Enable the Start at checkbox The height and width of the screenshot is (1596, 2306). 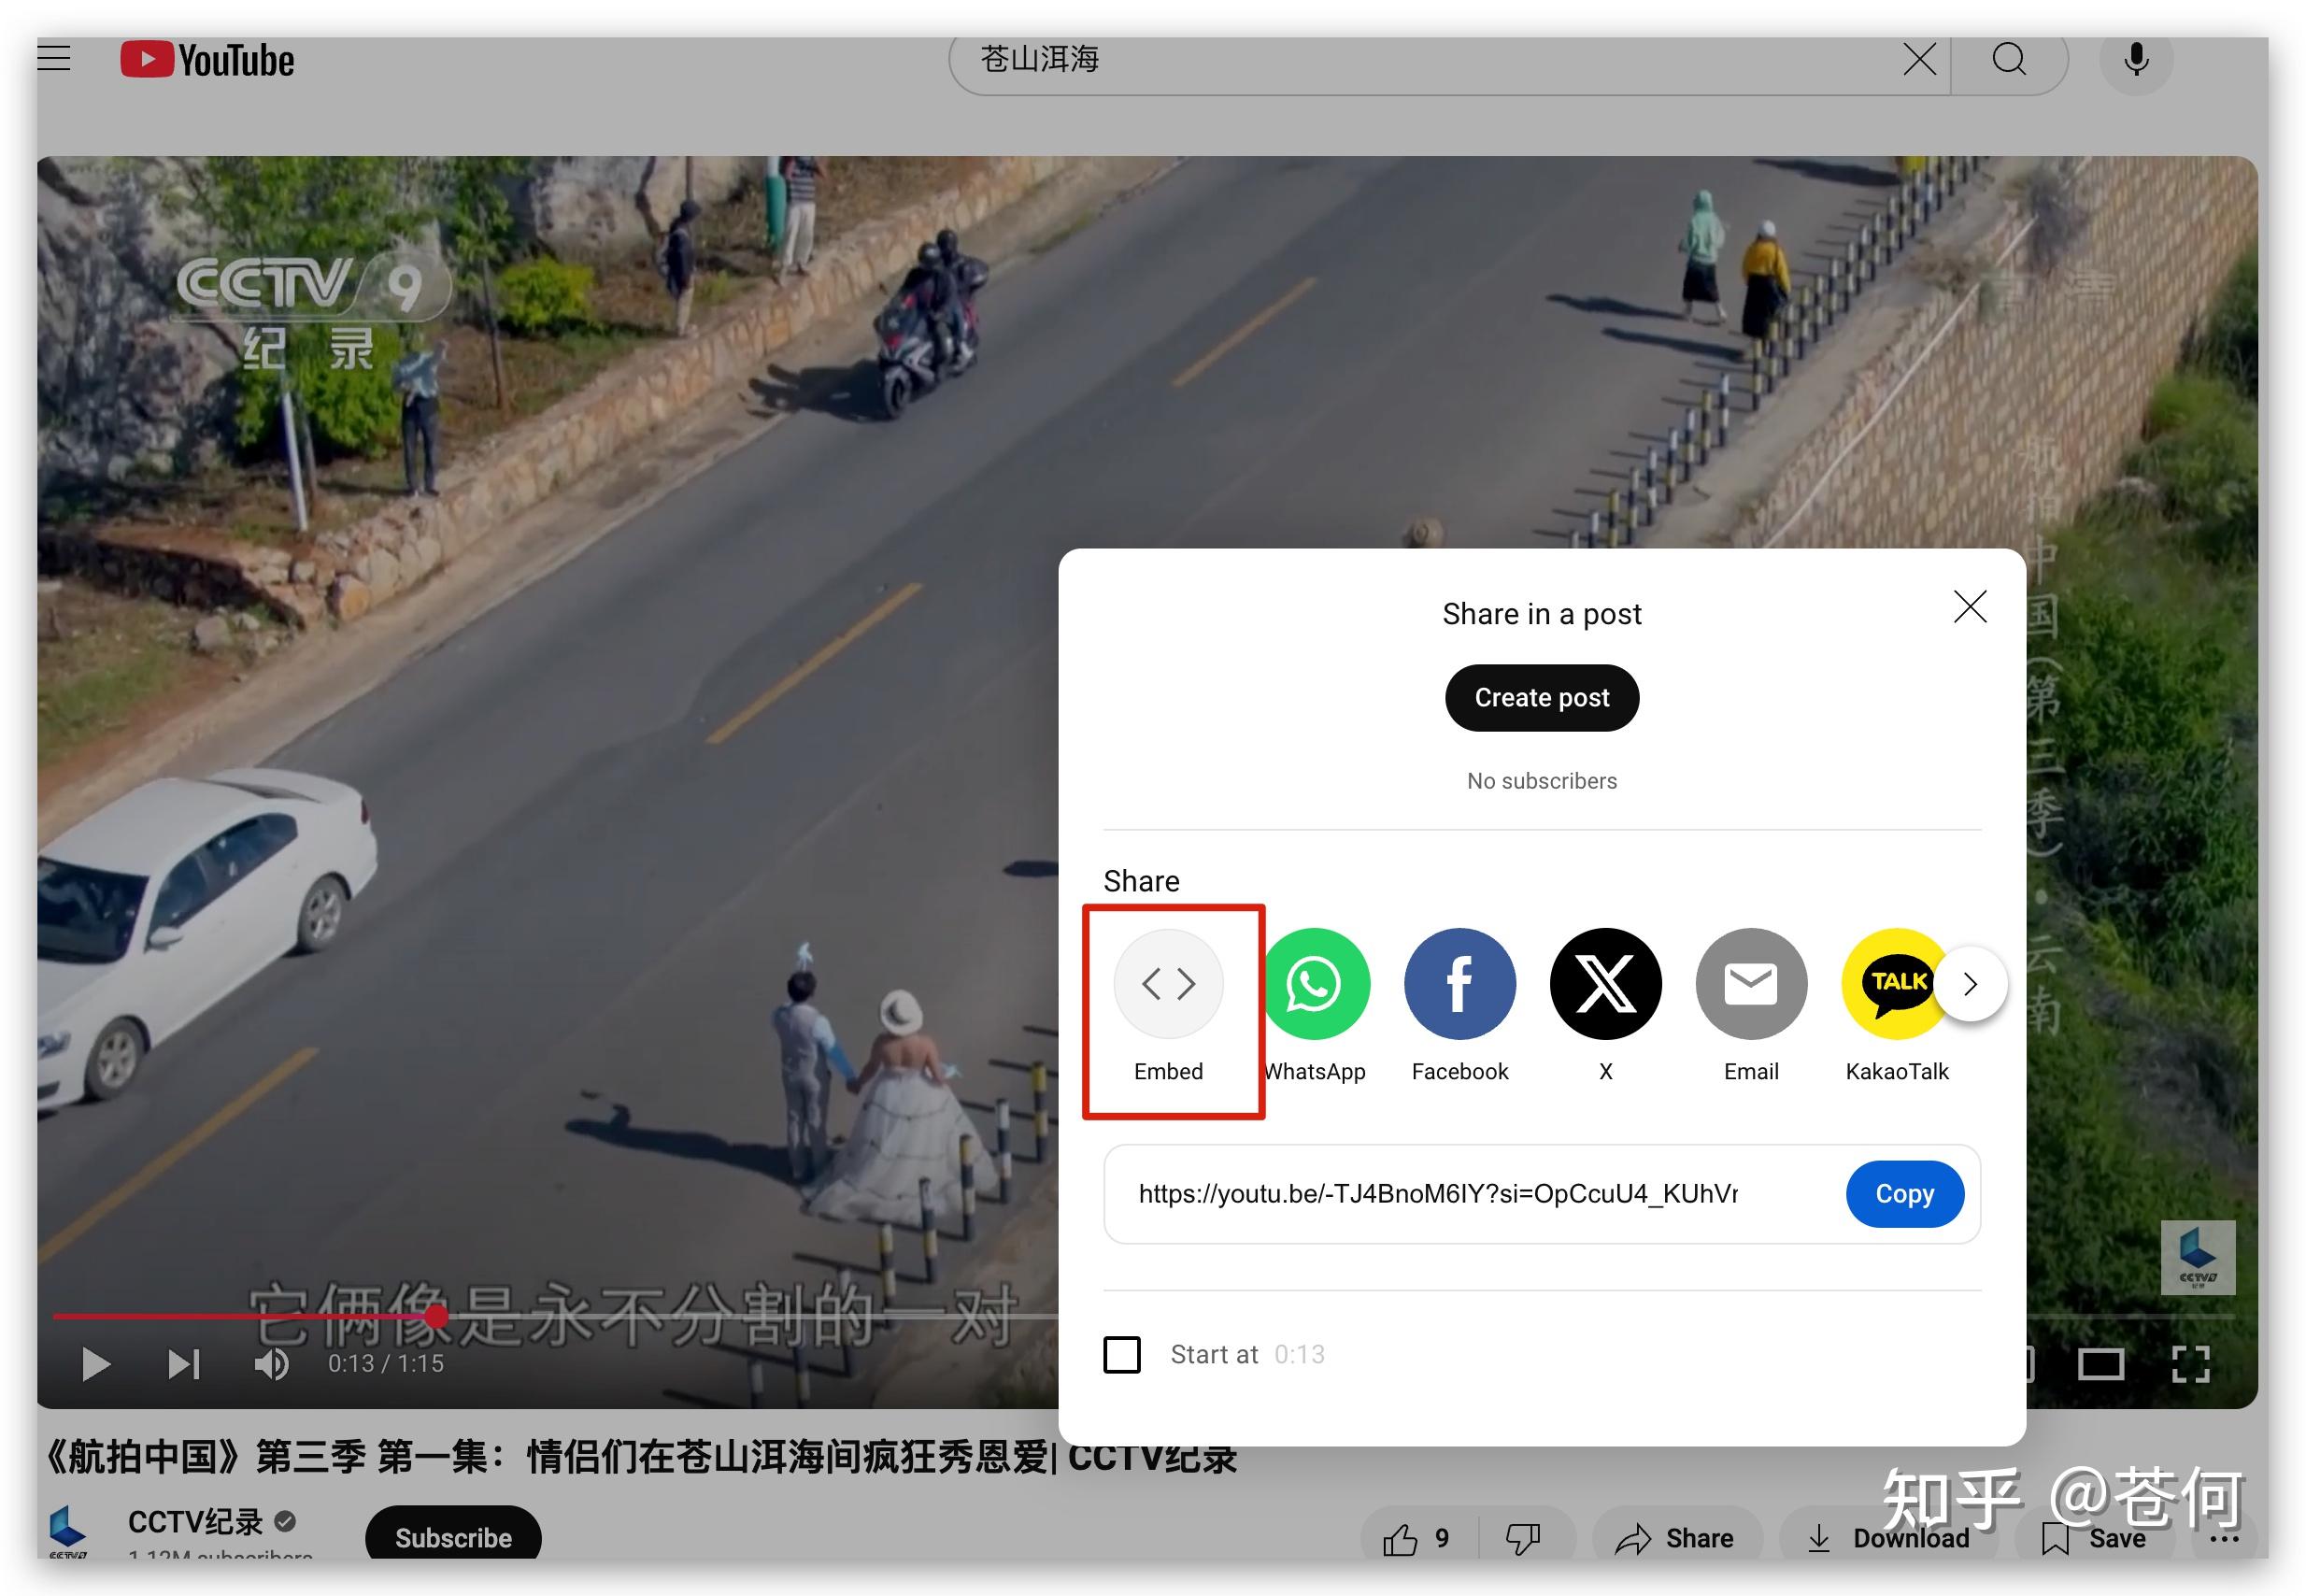[x=1122, y=1354]
